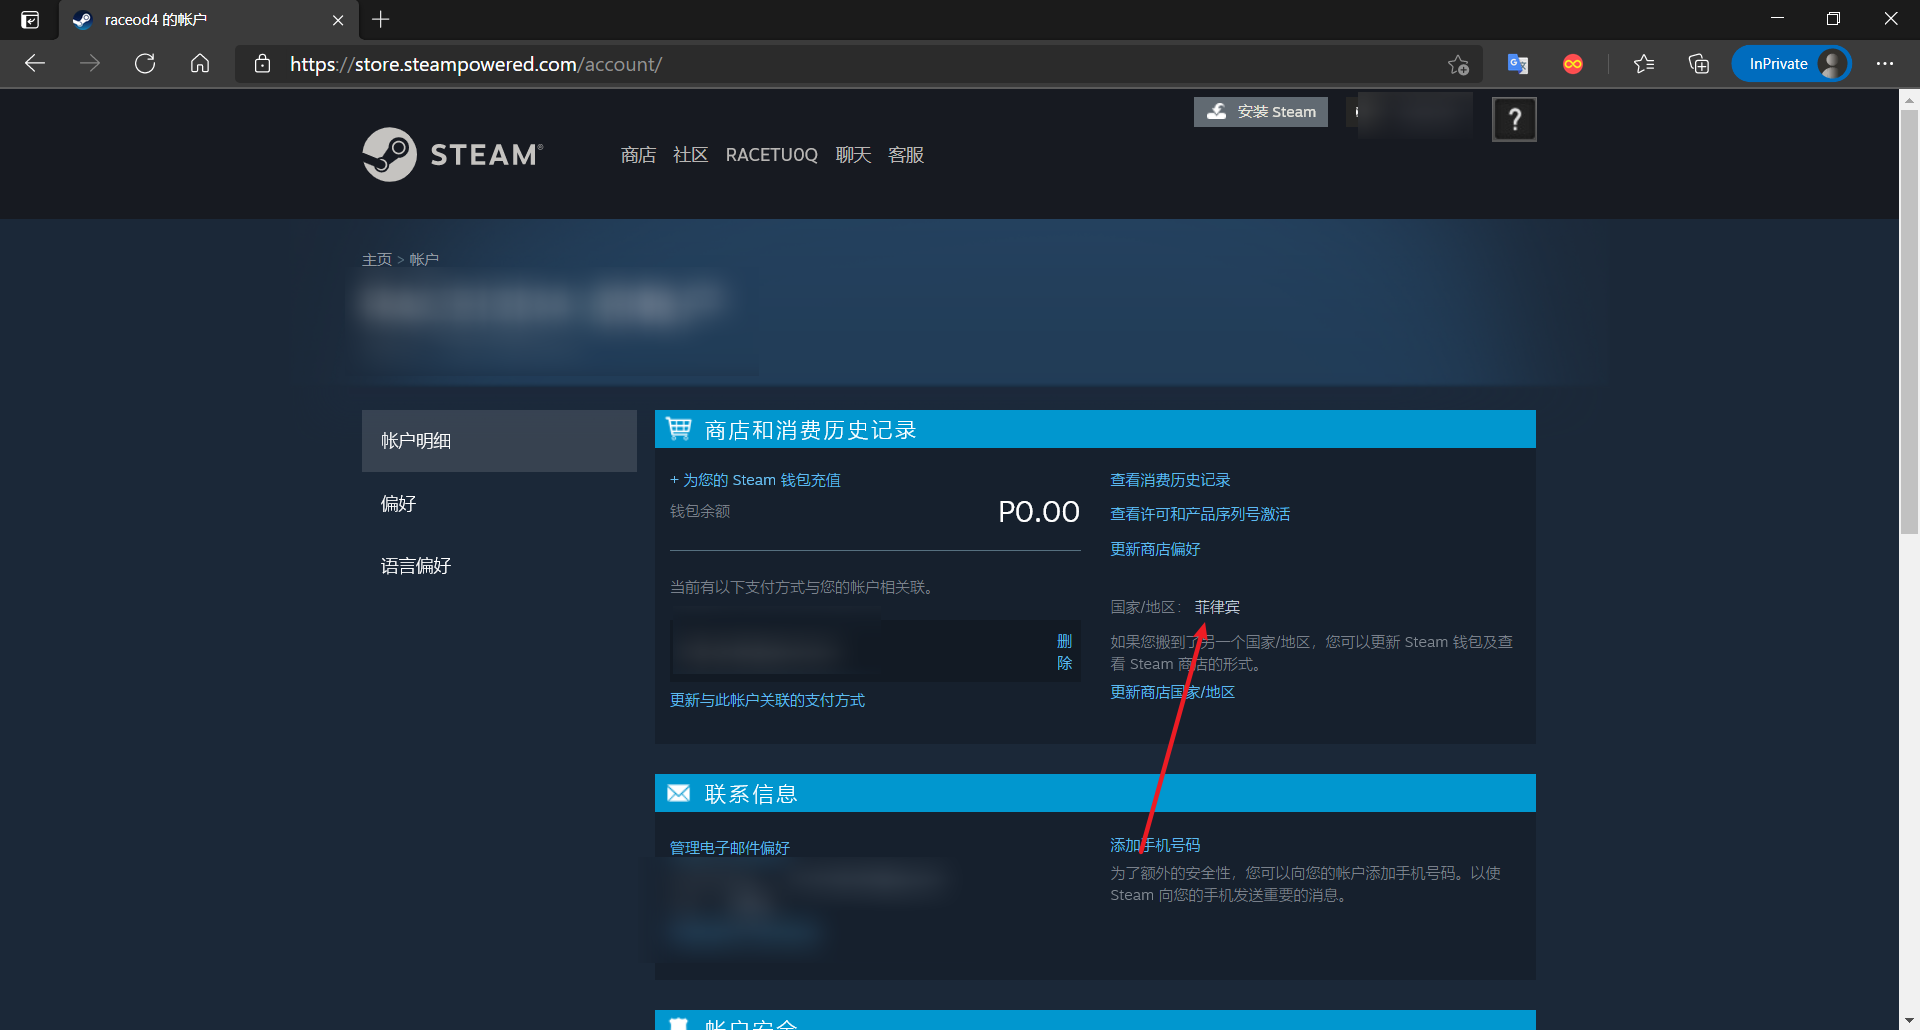This screenshot has width=1920, height=1030.
Task: Open the question mark help button
Action: pos(1514,119)
